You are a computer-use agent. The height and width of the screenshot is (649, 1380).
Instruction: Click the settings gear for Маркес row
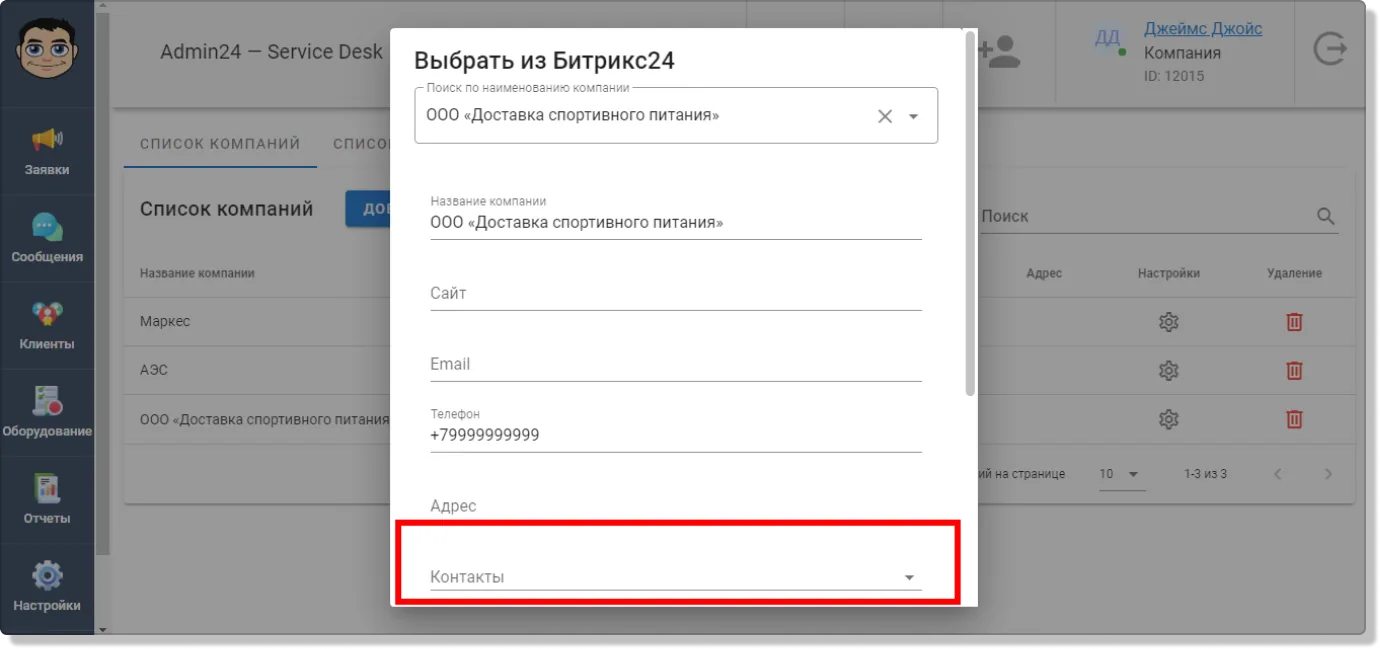[1168, 322]
